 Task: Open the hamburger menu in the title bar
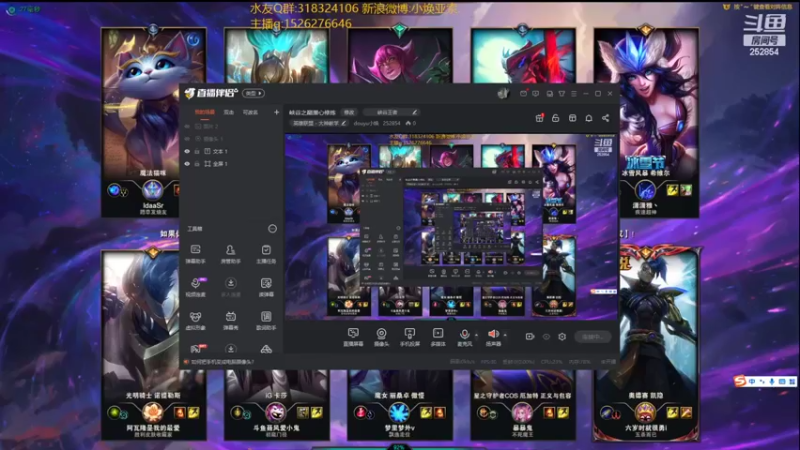574,94
